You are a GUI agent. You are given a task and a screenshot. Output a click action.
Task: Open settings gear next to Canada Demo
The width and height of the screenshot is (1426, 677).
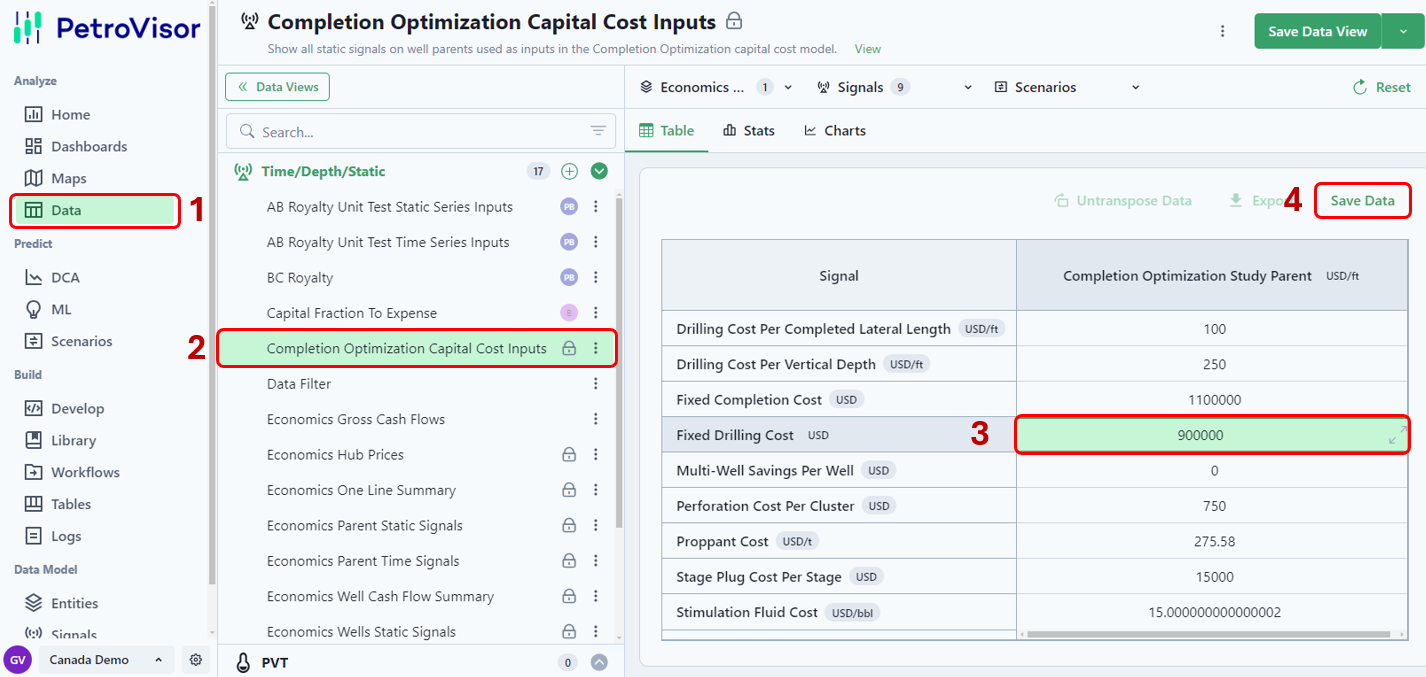coord(196,660)
